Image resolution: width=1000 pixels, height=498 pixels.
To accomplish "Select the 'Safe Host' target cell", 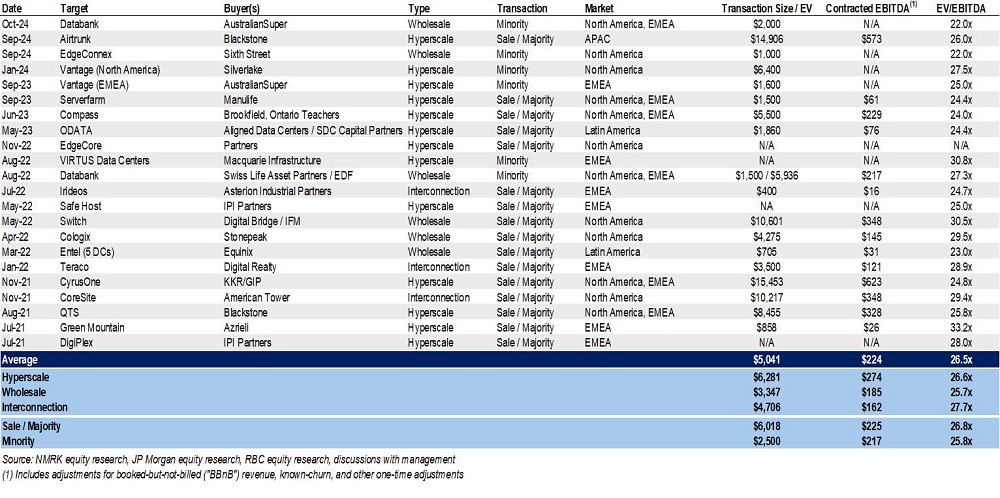I will [x=80, y=206].
